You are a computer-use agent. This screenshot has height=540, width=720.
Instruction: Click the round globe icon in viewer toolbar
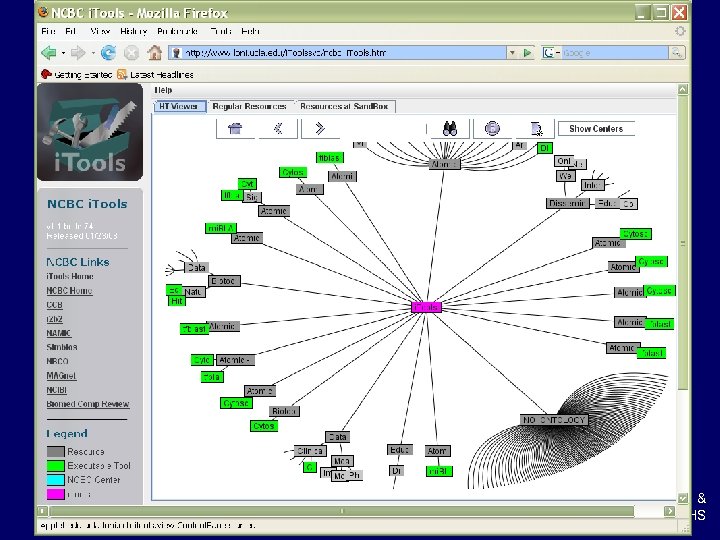point(492,129)
